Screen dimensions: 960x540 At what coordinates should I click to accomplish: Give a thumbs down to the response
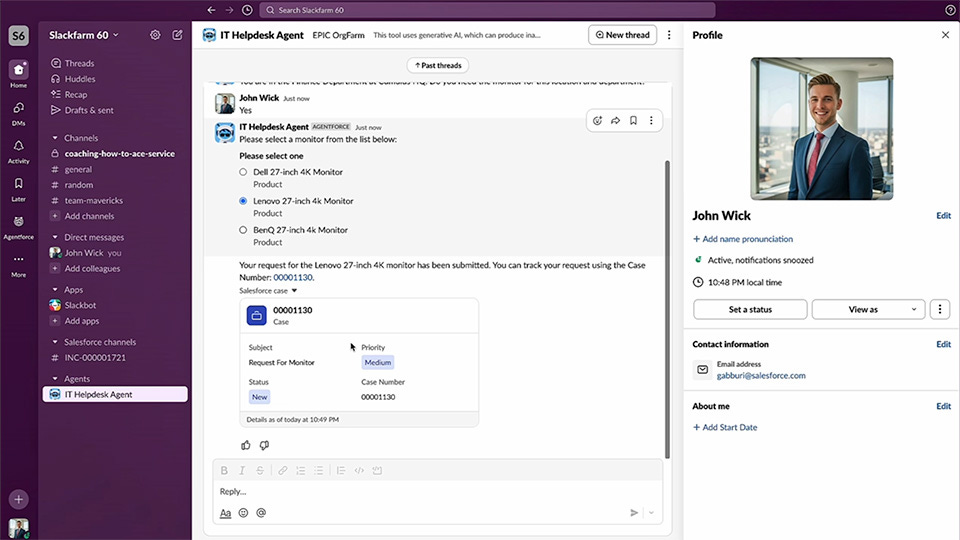point(264,445)
